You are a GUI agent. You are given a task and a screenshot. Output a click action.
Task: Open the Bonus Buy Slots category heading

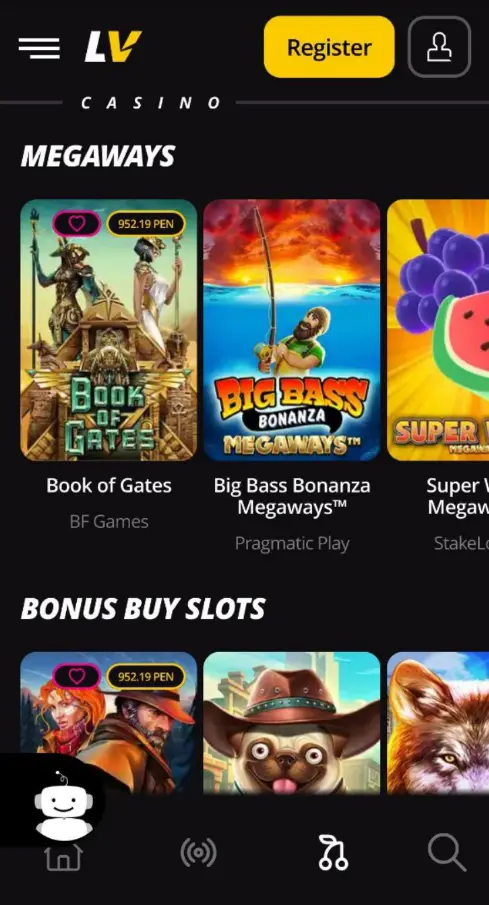[x=143, y=609]
